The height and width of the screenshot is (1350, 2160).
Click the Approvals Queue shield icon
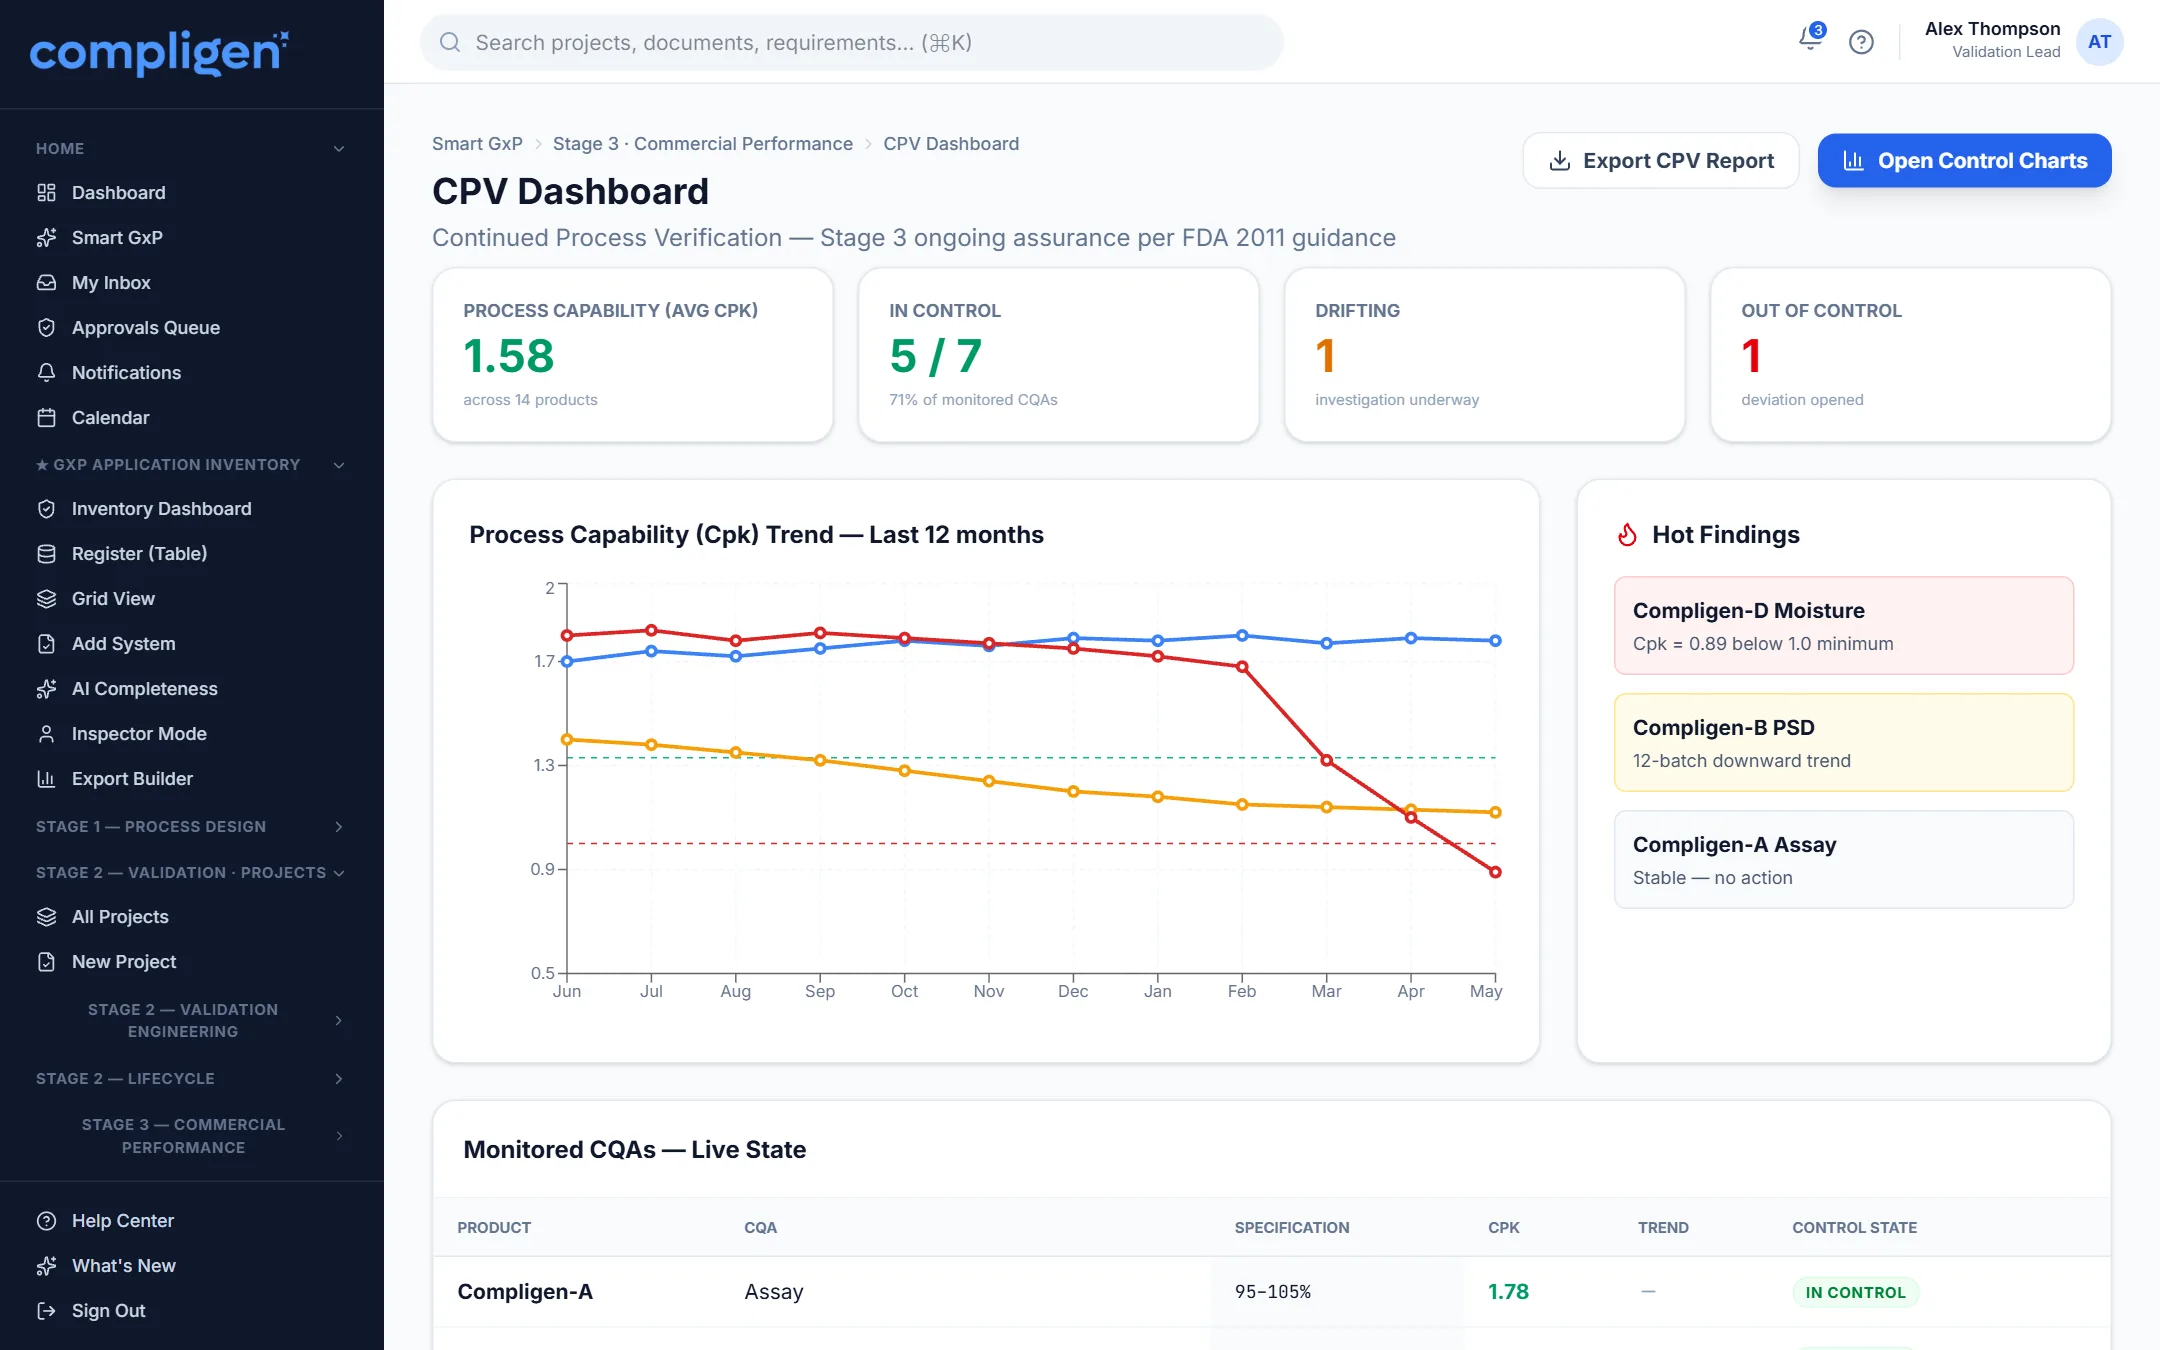click(x=46, y=327)
